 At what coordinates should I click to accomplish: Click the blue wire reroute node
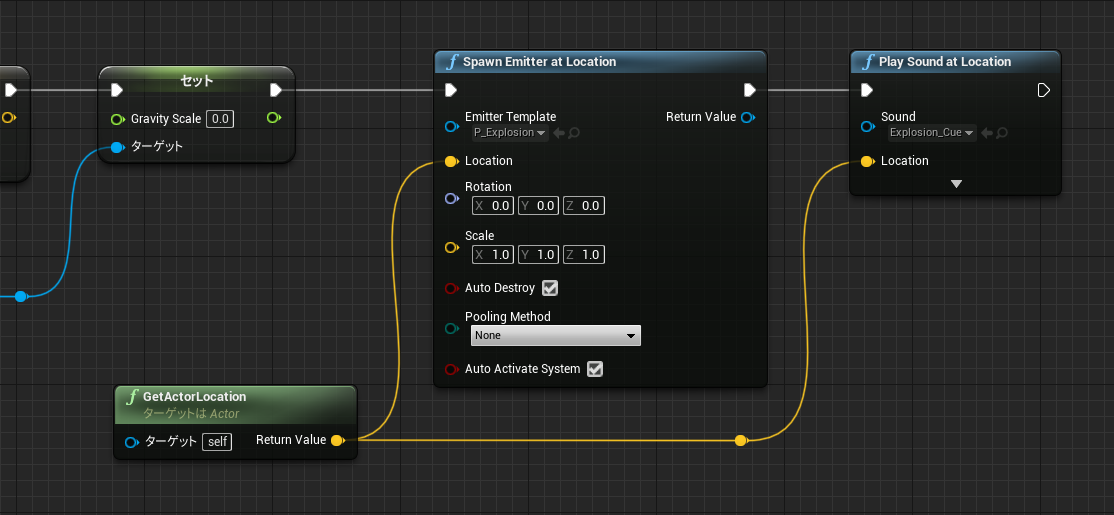(21, 296)
